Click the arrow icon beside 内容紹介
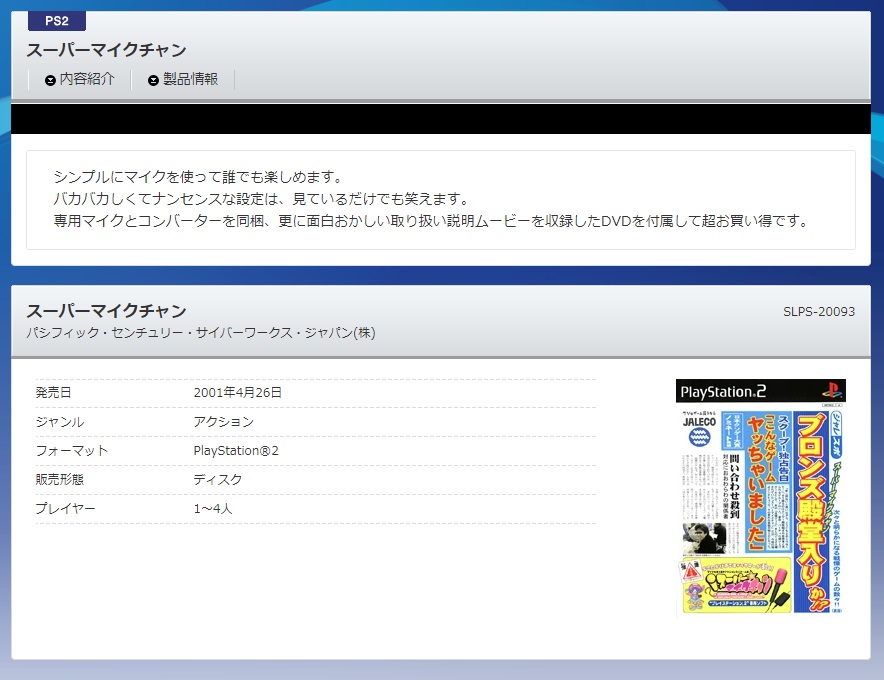Screen dimensions: 884x680 [x=50, y=81]
